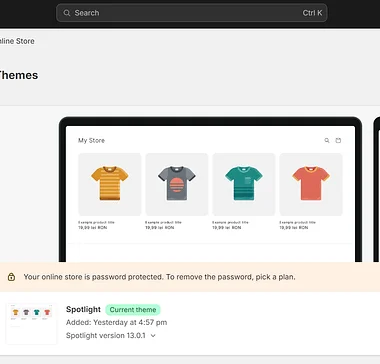
Task: Click the magnifier icon in the Search bar
Action: 67,13
